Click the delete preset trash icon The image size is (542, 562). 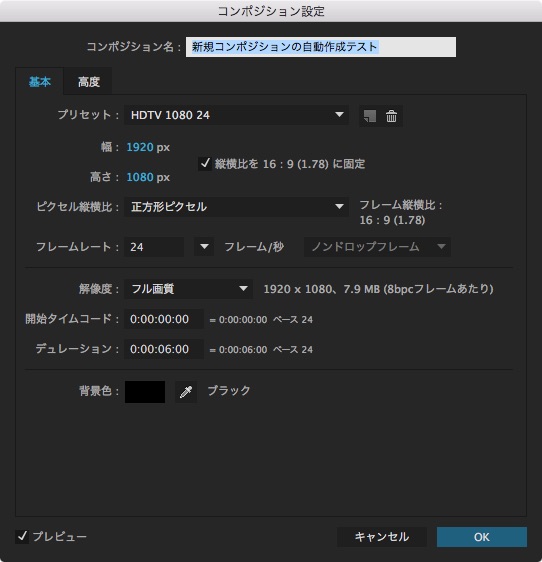coord(391,116)
